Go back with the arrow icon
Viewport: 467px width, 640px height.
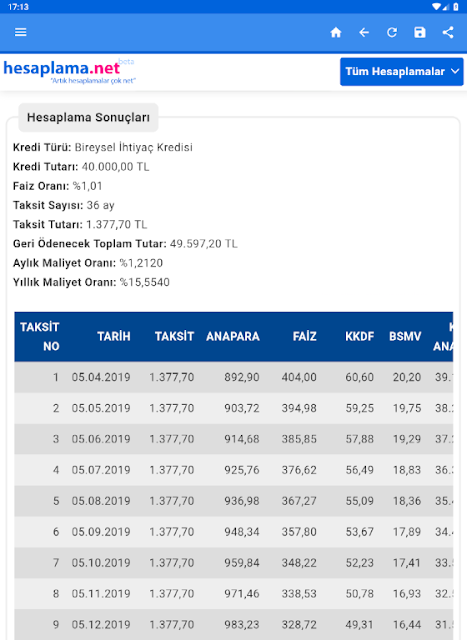(x=364, y=32)
